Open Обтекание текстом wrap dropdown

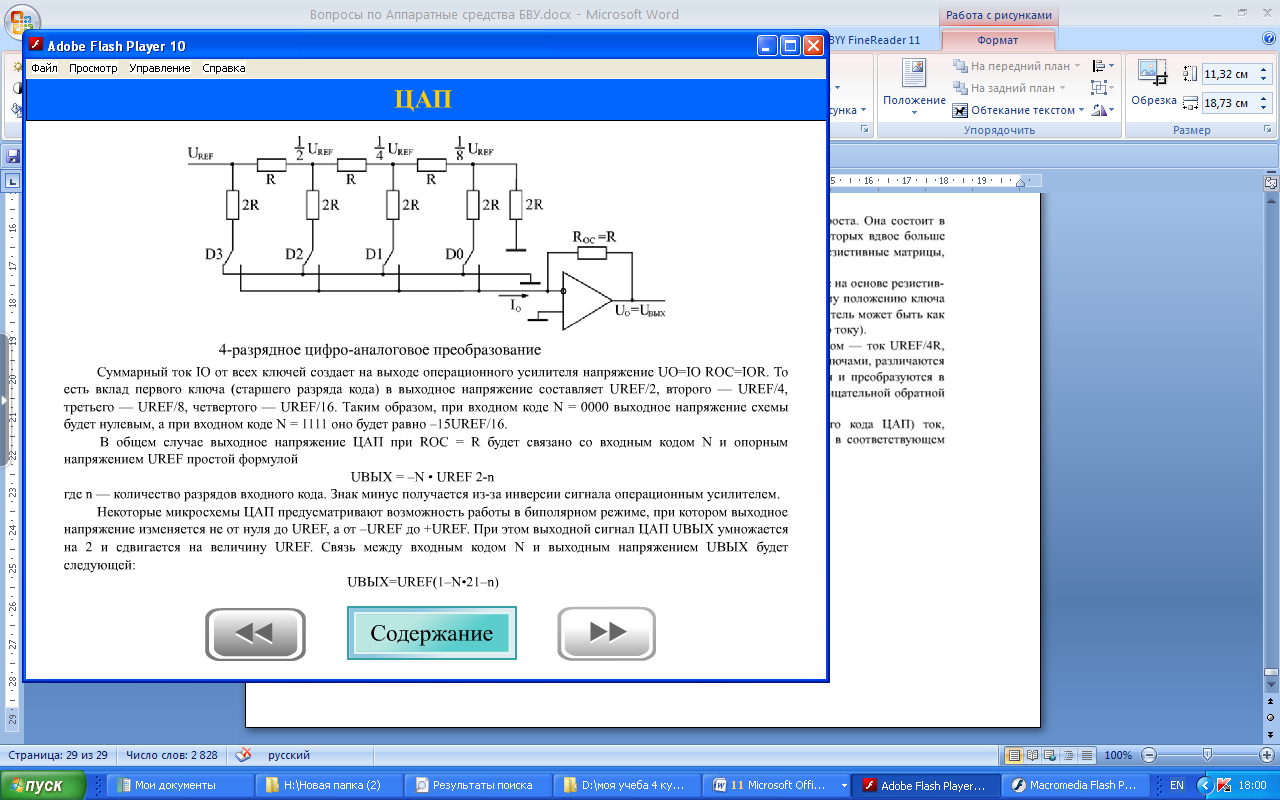(1020, 110)
